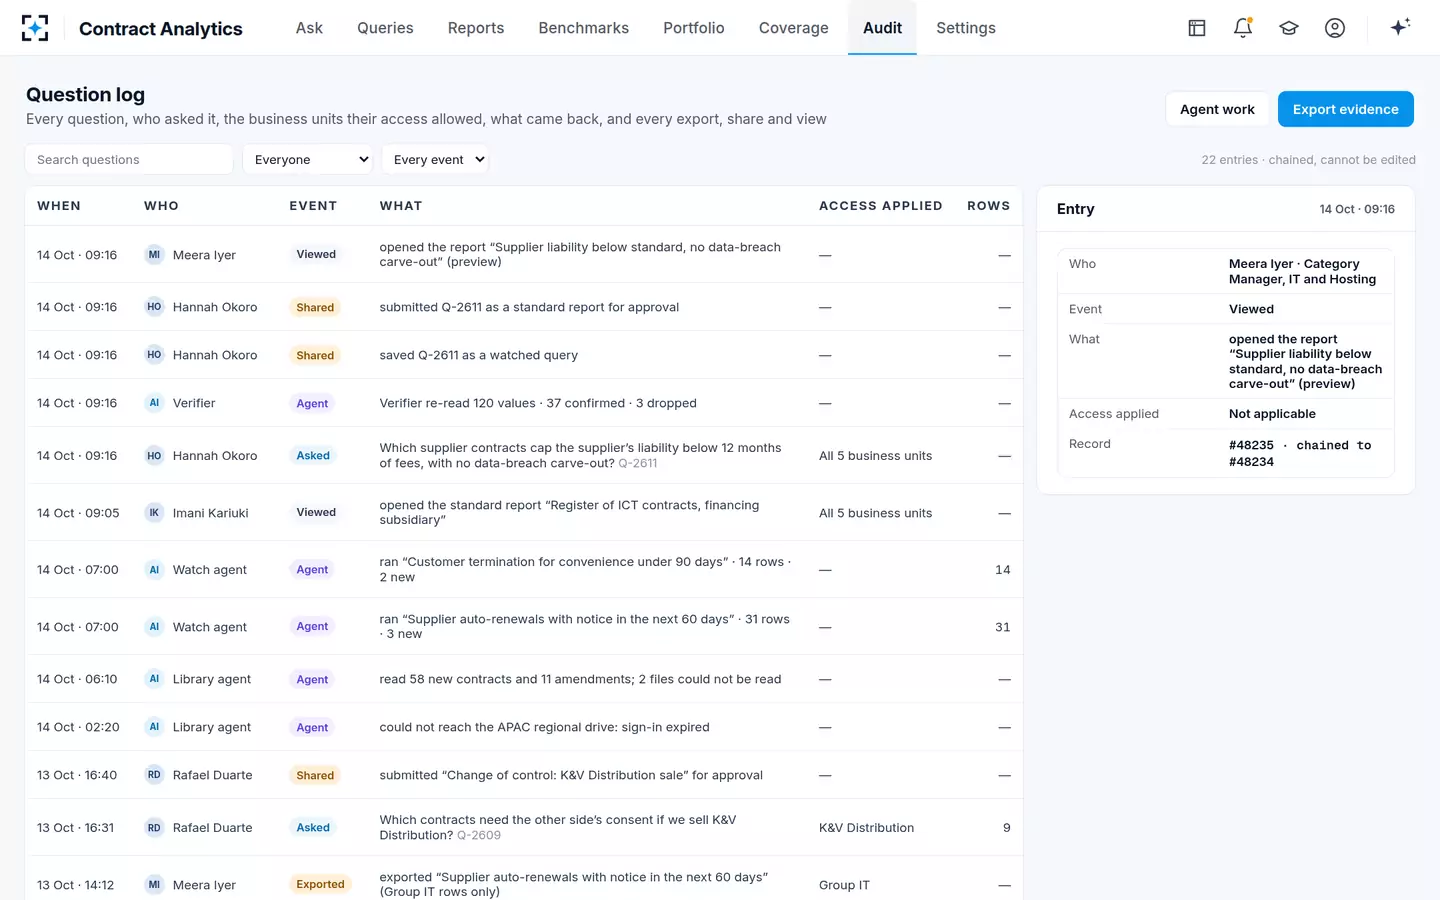
Task: Open the layout panel icon in header
Action: point(1197,28)
